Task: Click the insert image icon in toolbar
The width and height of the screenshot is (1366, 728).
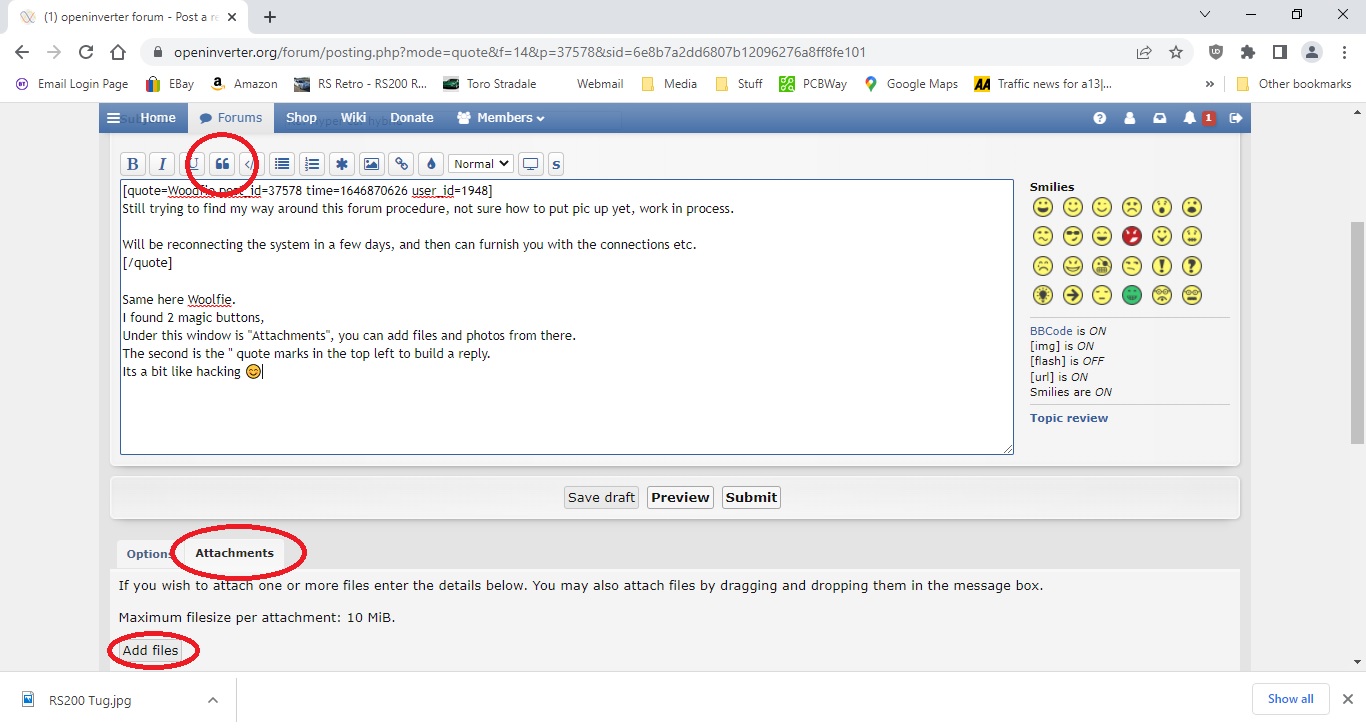Action: point(371,164)
